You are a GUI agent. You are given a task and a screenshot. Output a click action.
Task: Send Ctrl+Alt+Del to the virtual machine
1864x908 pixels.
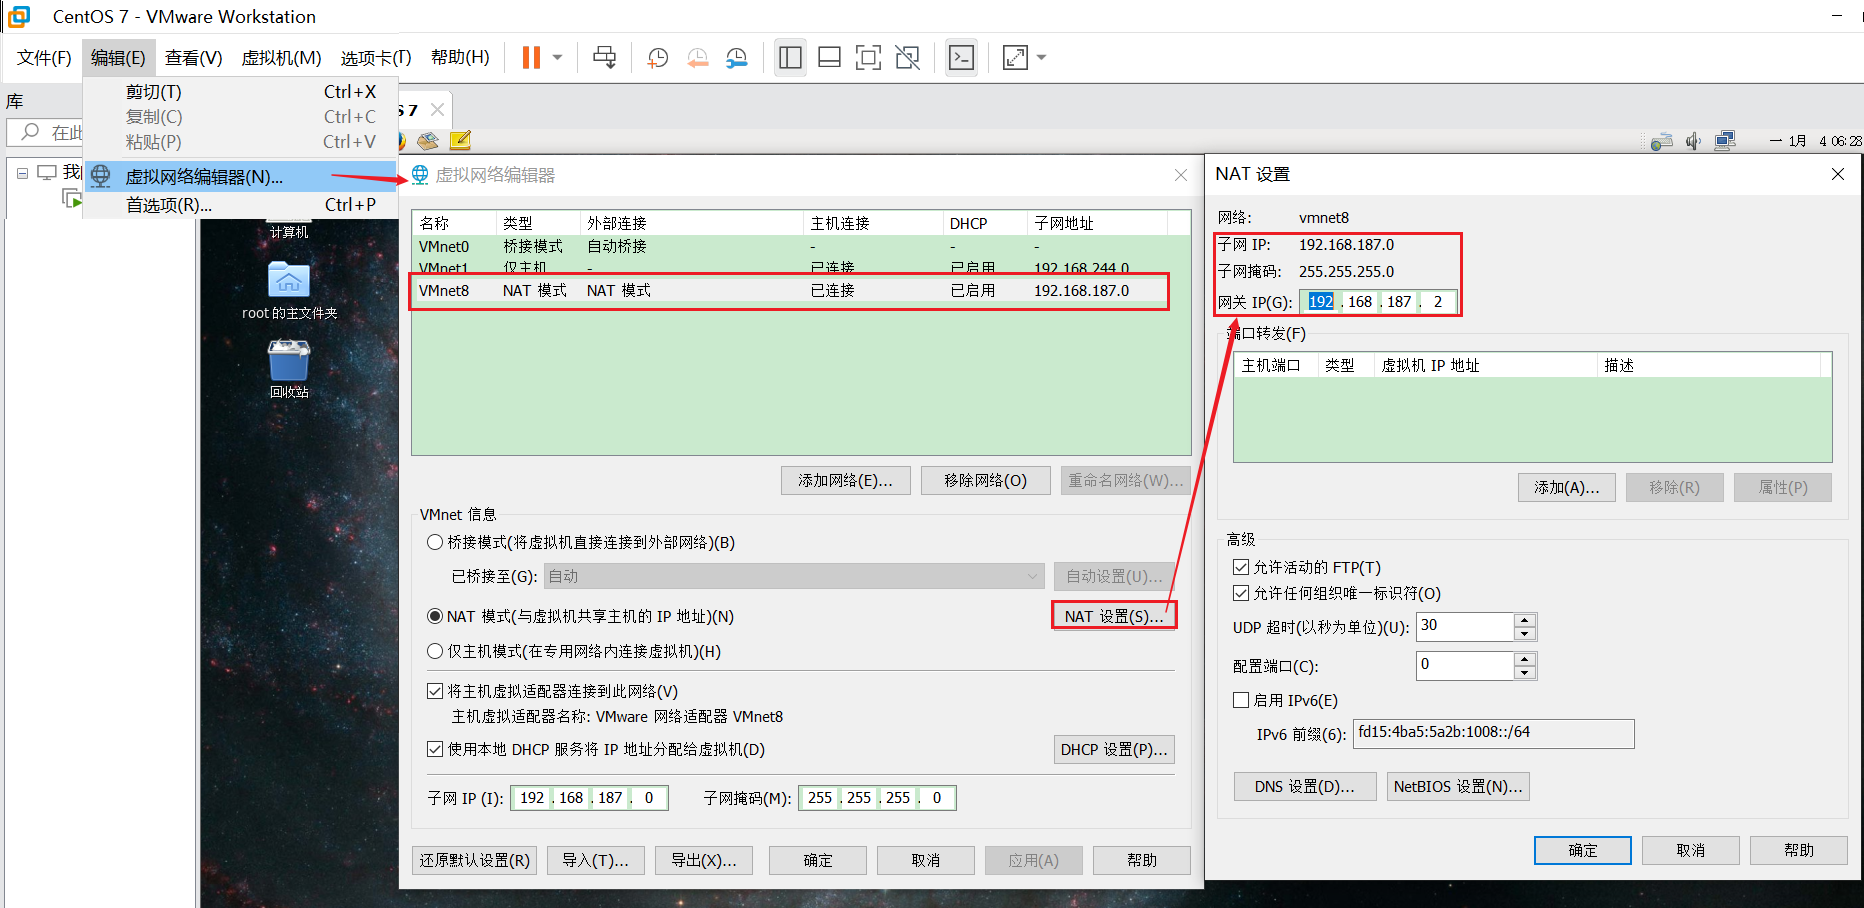click(x=604, y=57)
